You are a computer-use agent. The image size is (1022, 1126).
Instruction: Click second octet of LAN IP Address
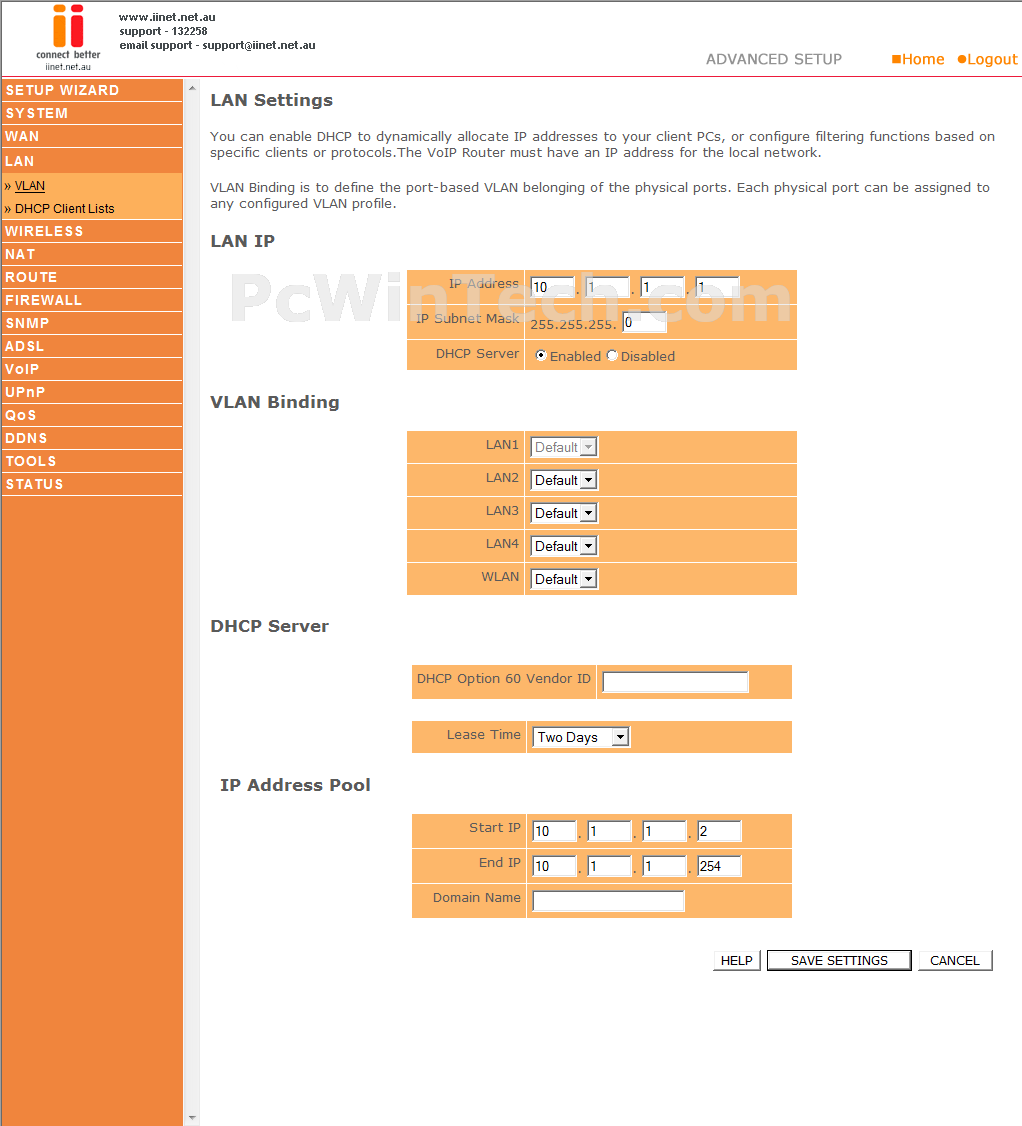click(608, 287)
